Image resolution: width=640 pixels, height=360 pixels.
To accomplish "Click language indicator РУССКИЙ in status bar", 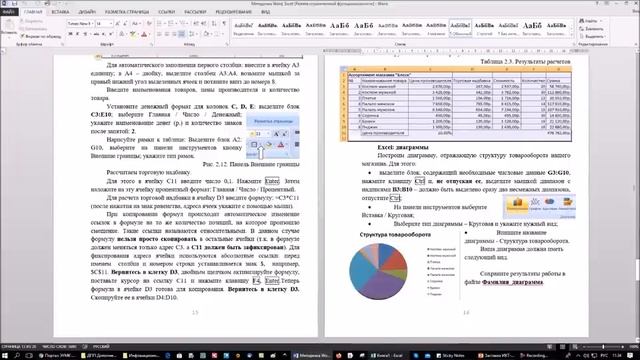I will (x=101, y=347).
